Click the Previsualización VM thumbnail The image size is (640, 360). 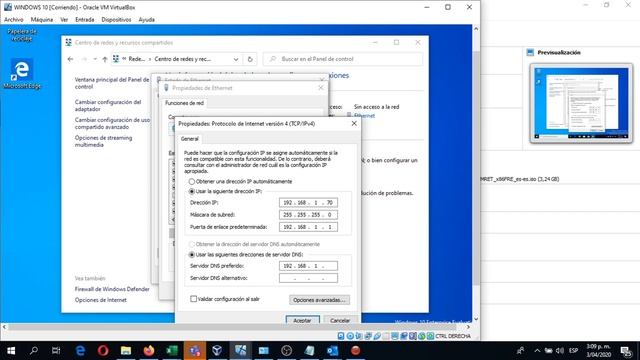click(581, 103)
